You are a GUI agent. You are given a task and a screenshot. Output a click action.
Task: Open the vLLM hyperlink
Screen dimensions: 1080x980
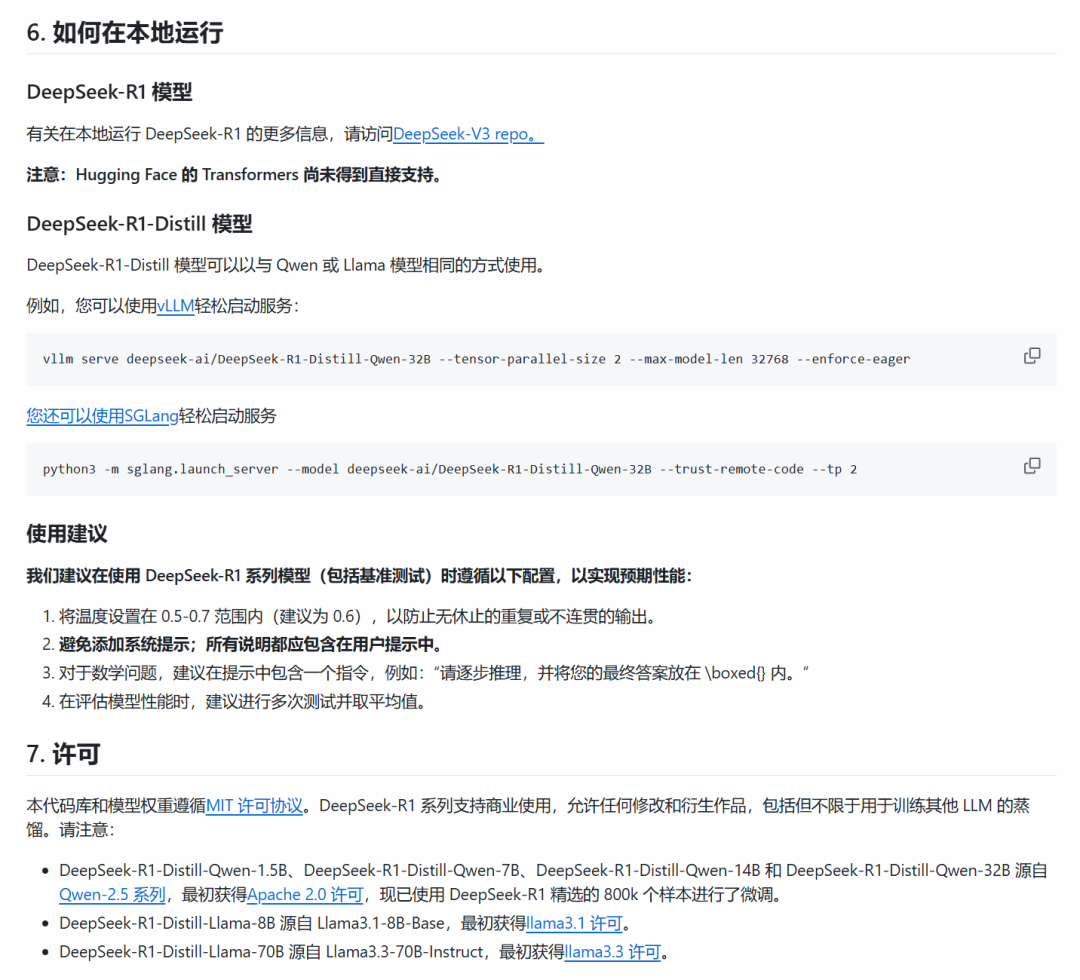[174, 306]
